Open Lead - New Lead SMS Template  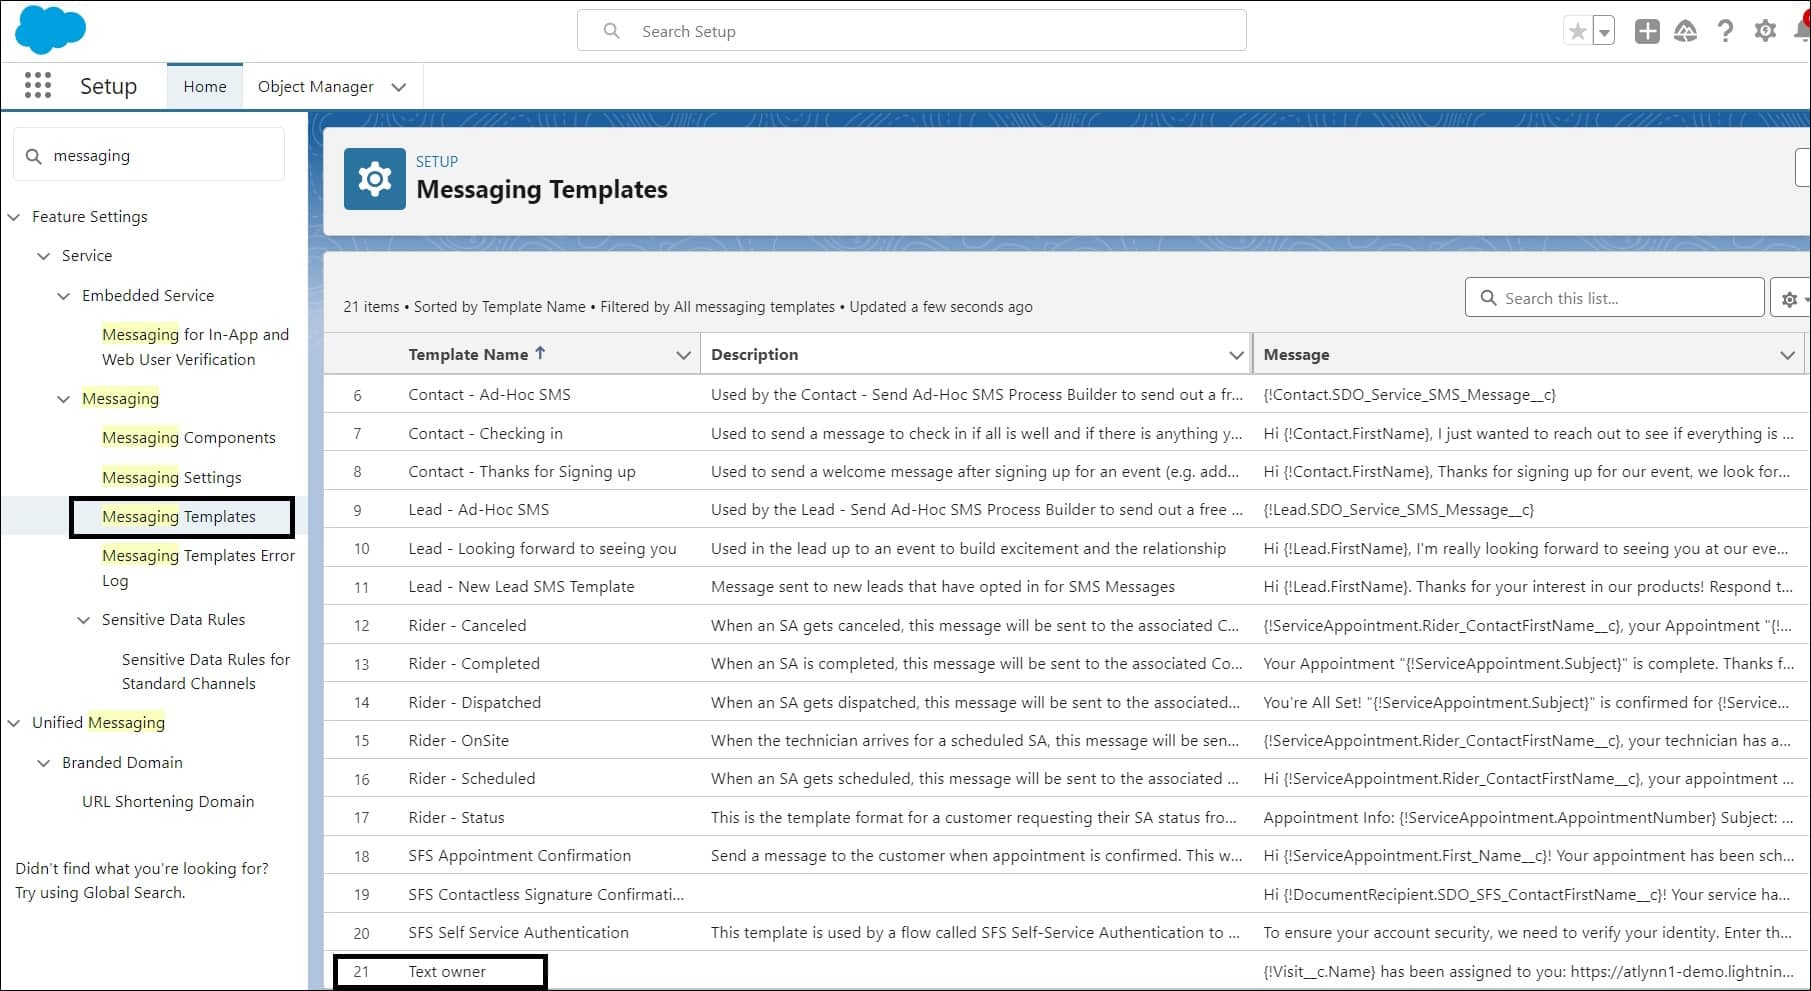click(x=521, y=587)
